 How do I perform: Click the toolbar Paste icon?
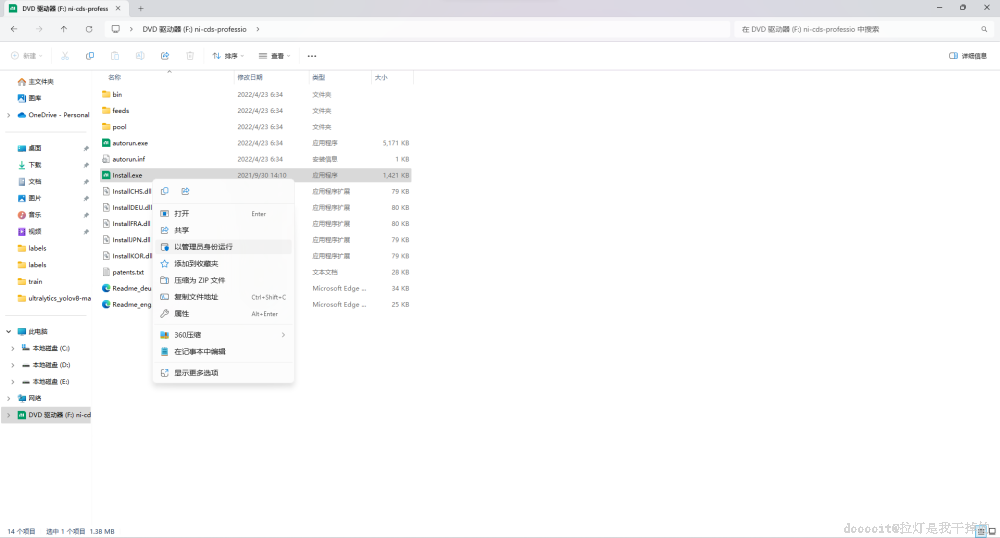(x=115, y=56)
